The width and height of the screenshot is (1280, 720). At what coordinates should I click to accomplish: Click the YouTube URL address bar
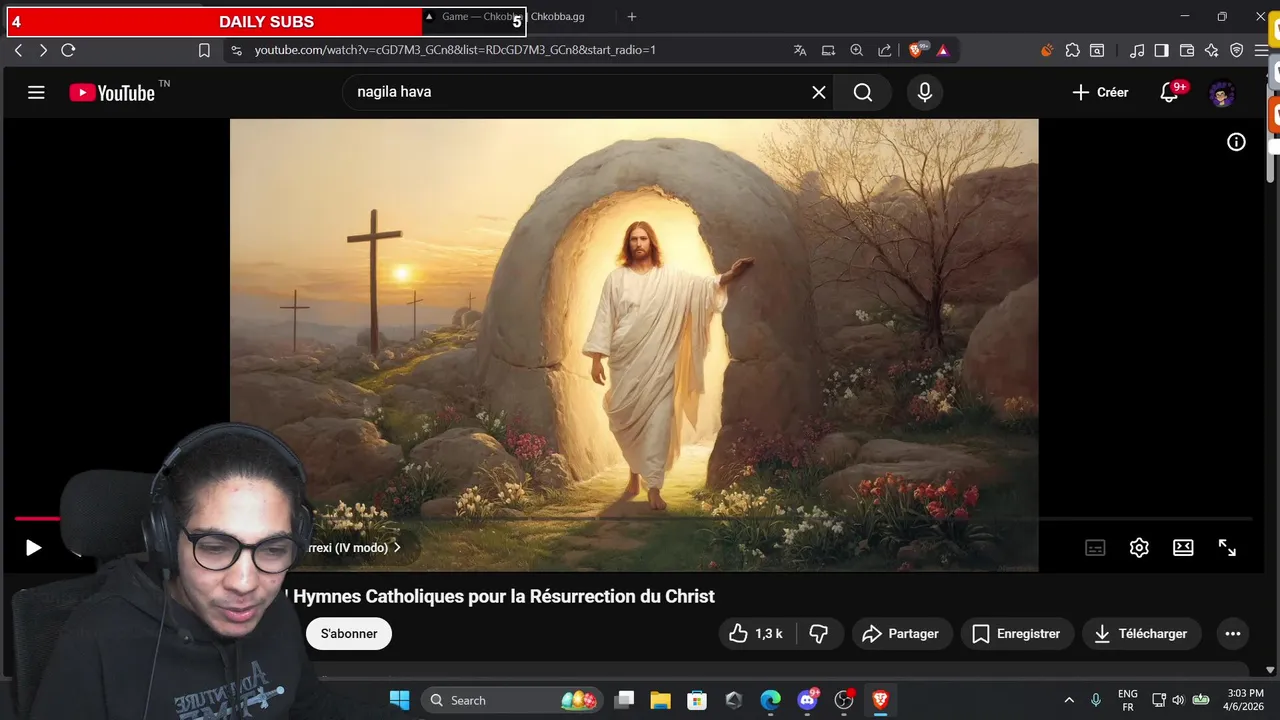point(455,50)
